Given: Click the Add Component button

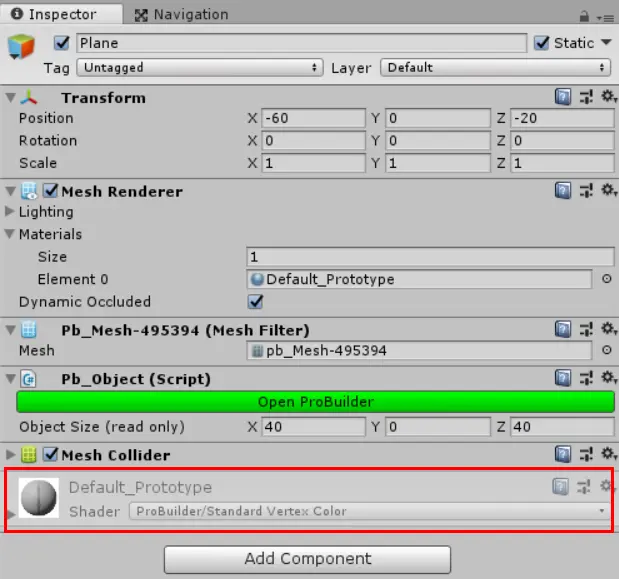Looking at the screenshot, I should (307, 559).
